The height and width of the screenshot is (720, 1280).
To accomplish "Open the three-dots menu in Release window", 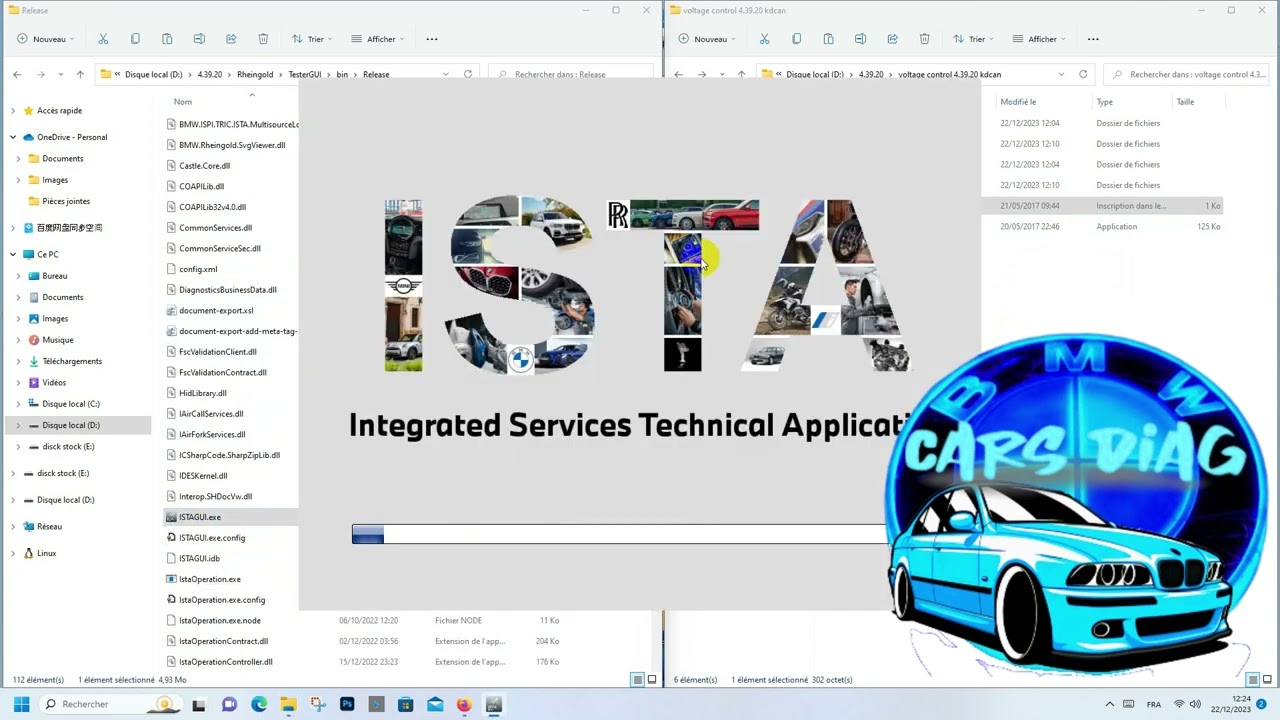I will click(432, 39).
